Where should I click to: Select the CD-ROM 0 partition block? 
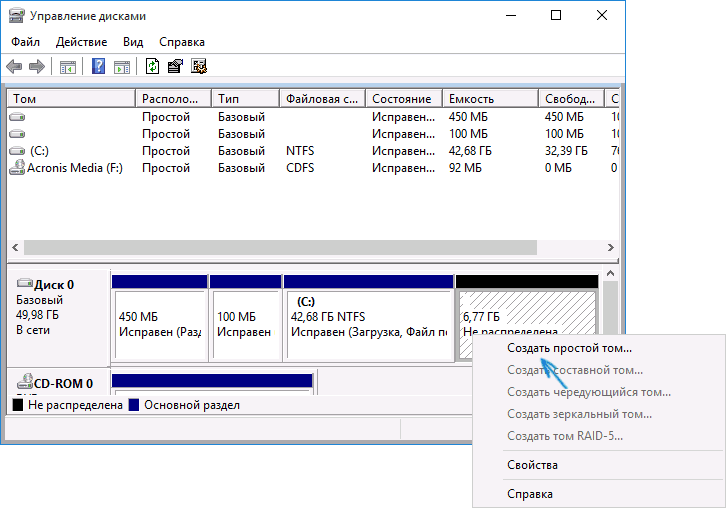click(212, 384)
